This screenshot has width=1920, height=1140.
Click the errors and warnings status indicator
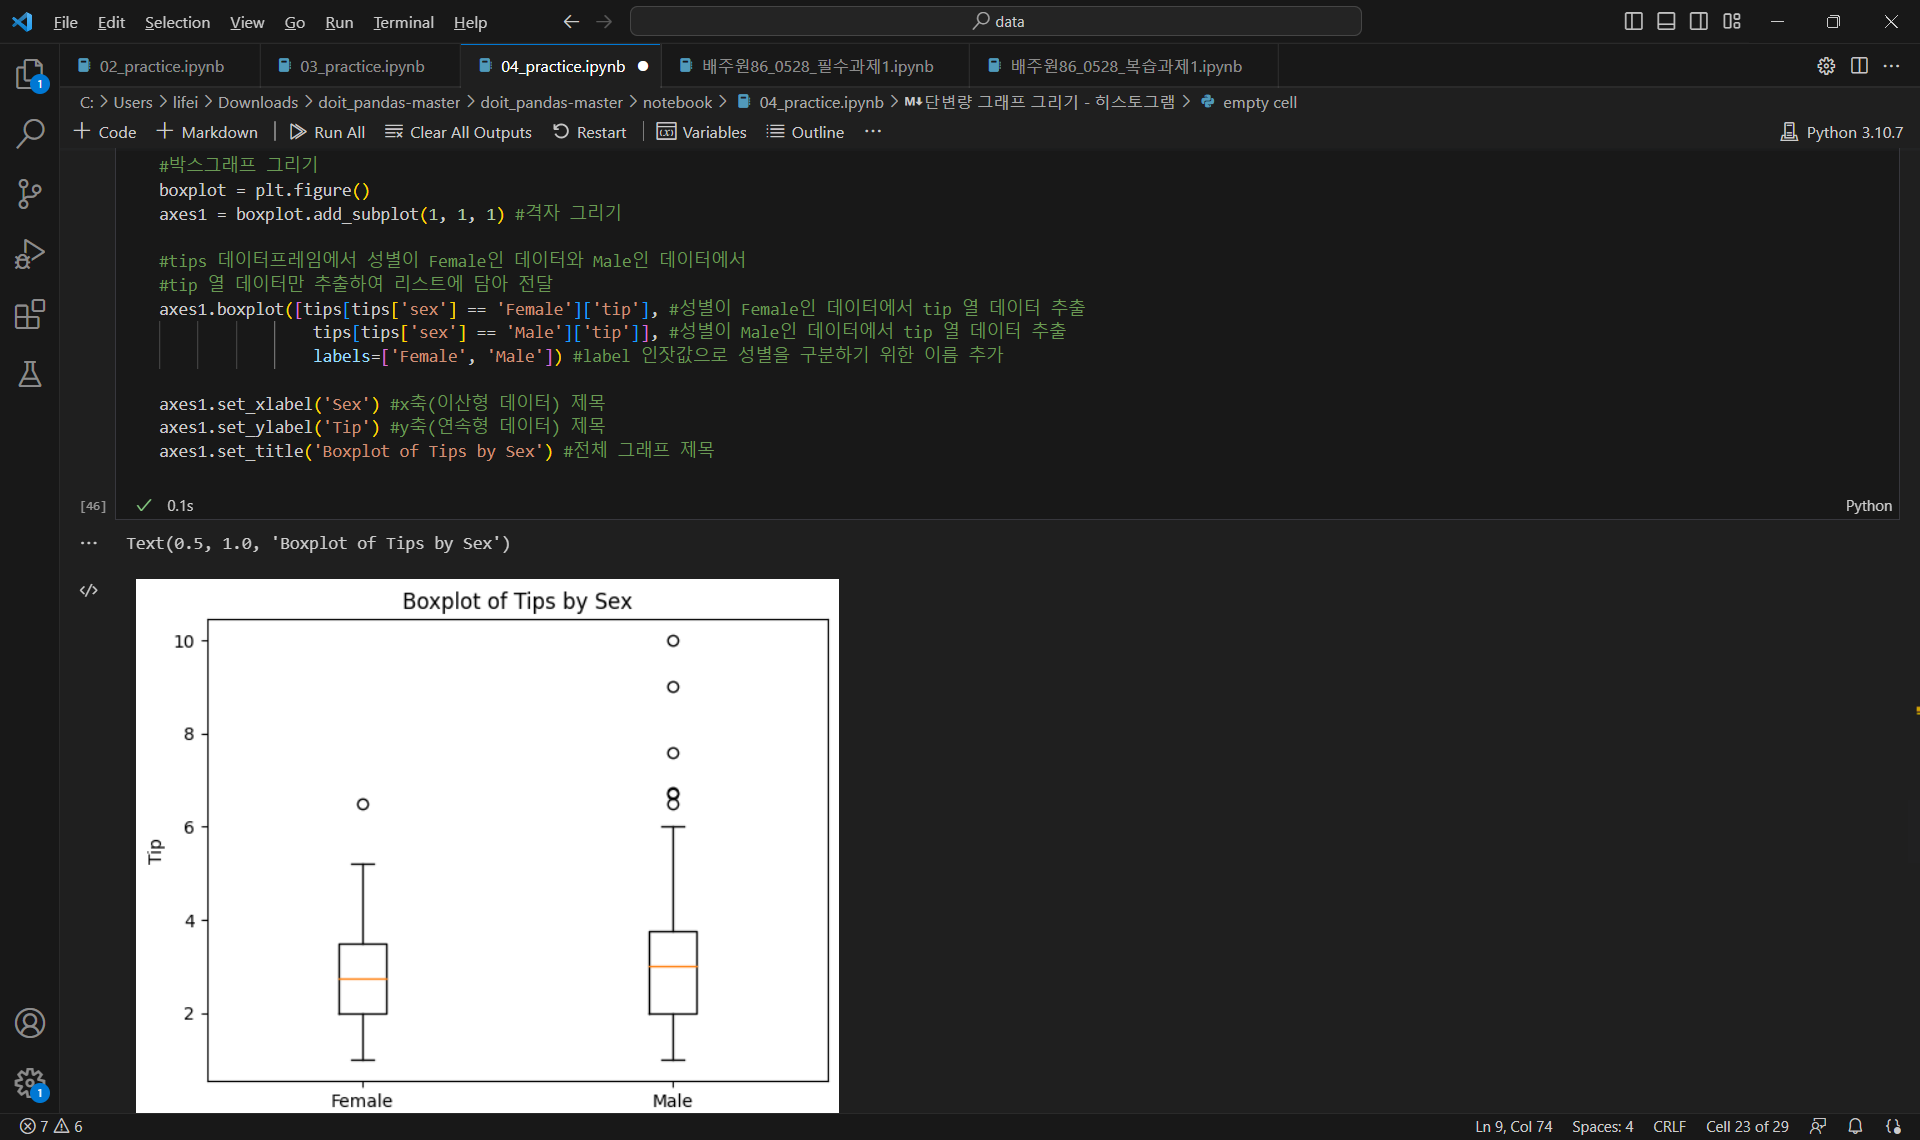coord(51,1126)
